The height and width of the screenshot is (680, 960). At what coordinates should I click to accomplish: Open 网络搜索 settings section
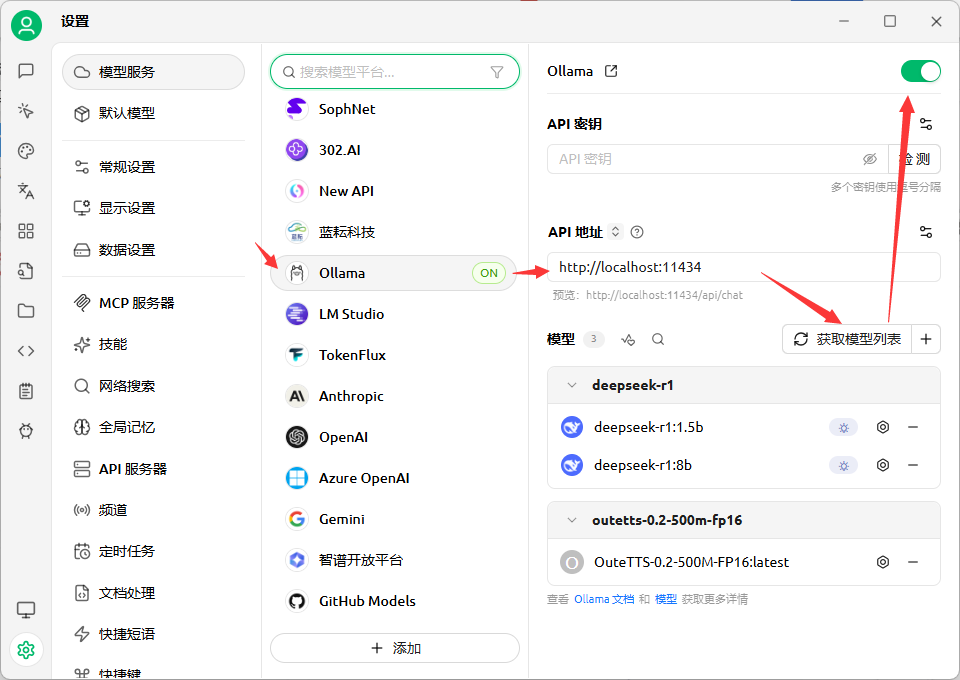pos(154,386)
